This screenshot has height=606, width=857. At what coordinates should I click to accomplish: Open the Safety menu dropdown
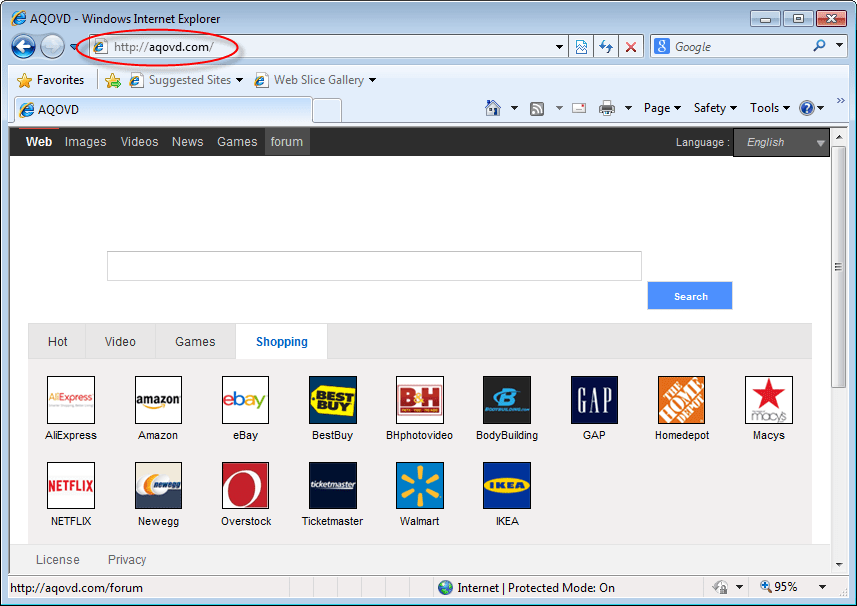(x=715, y=108)
